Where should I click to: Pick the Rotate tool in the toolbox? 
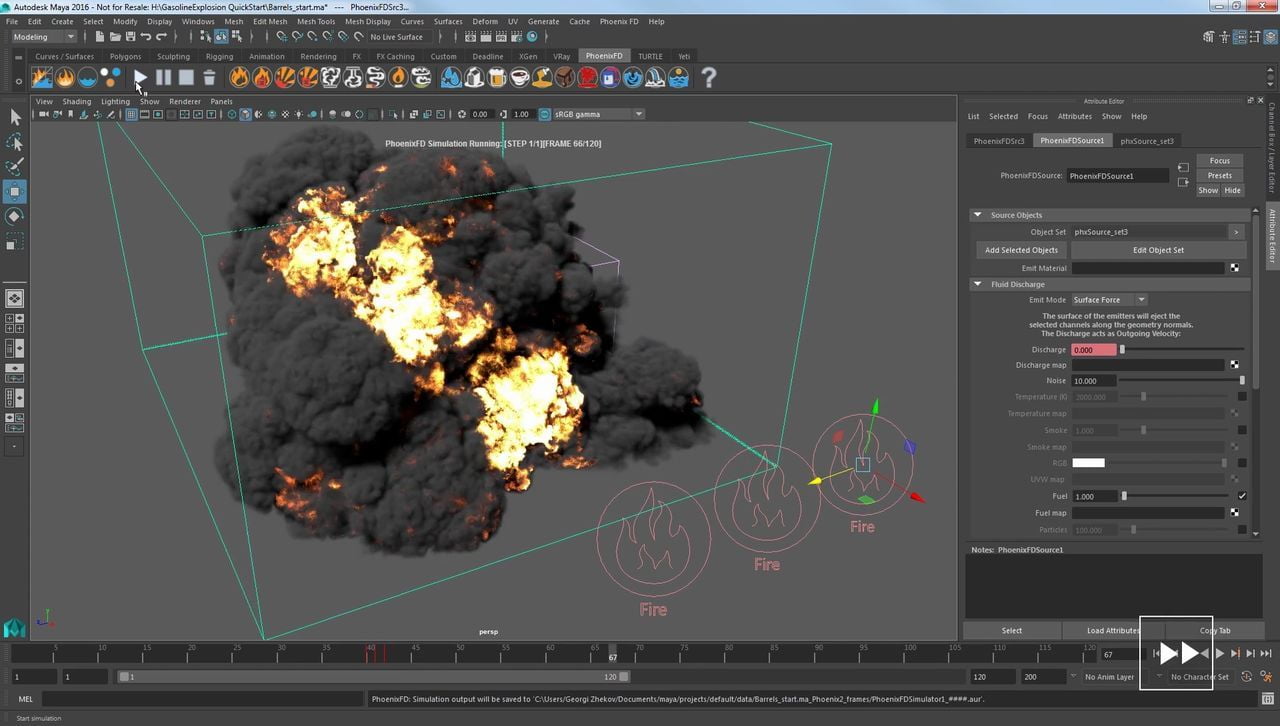[x=15, y=216]
